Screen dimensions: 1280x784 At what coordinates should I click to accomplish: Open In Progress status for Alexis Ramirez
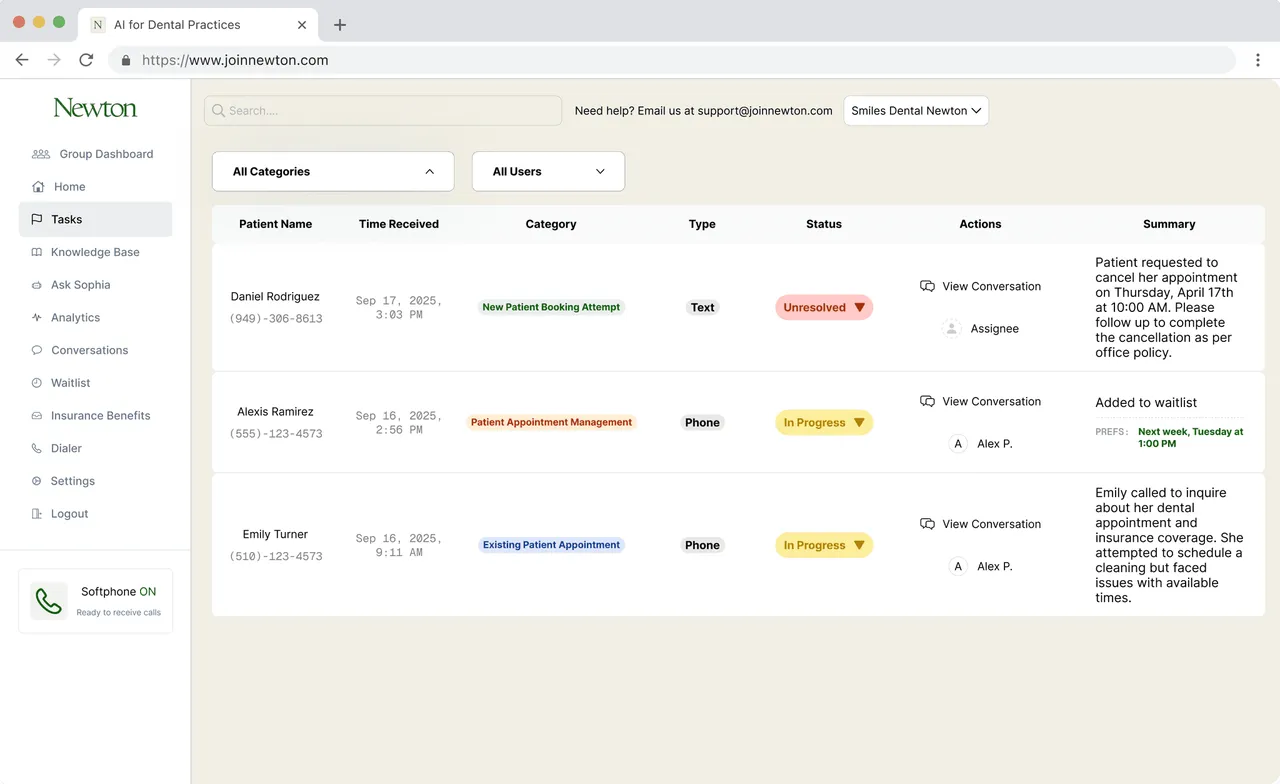(824, 423)
